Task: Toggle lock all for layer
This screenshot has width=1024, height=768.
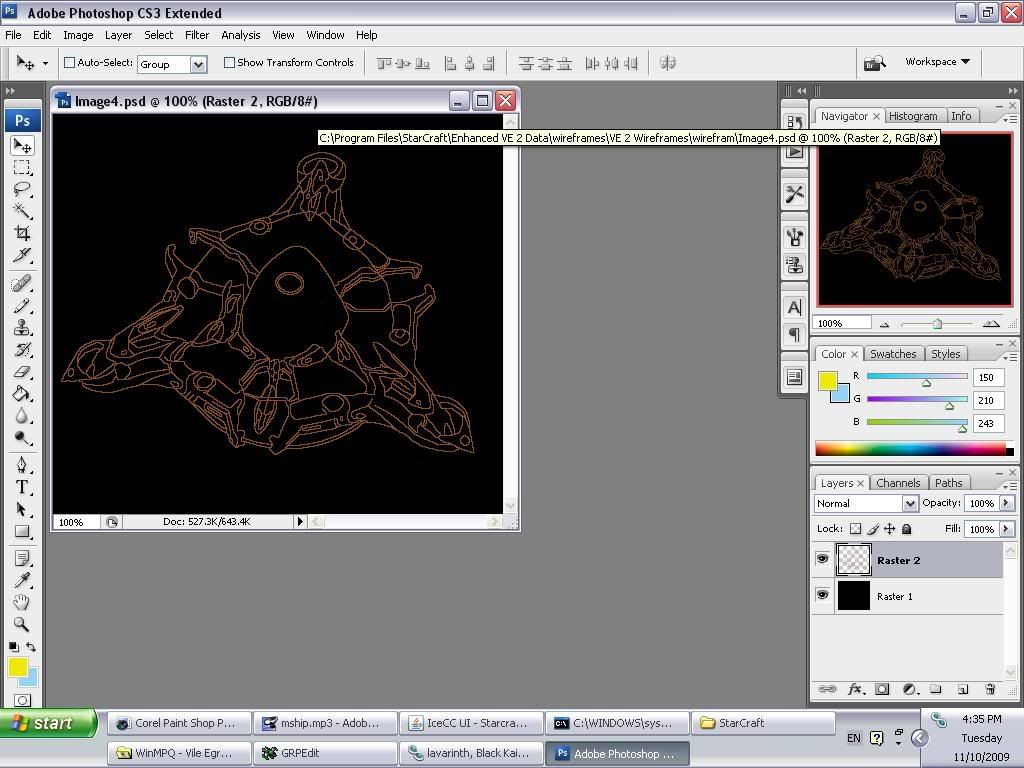Action: point(906,529)
